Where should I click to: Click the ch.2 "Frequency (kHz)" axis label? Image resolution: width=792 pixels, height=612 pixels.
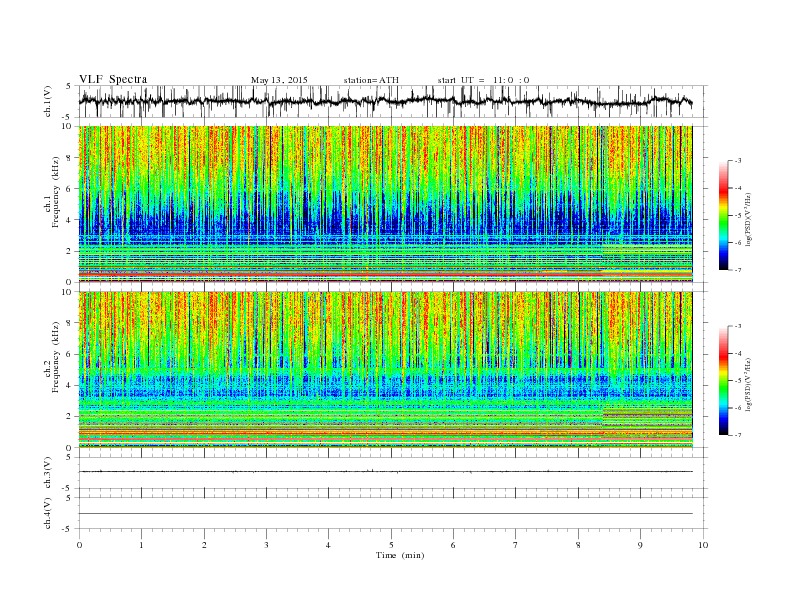tap(56, 358)
